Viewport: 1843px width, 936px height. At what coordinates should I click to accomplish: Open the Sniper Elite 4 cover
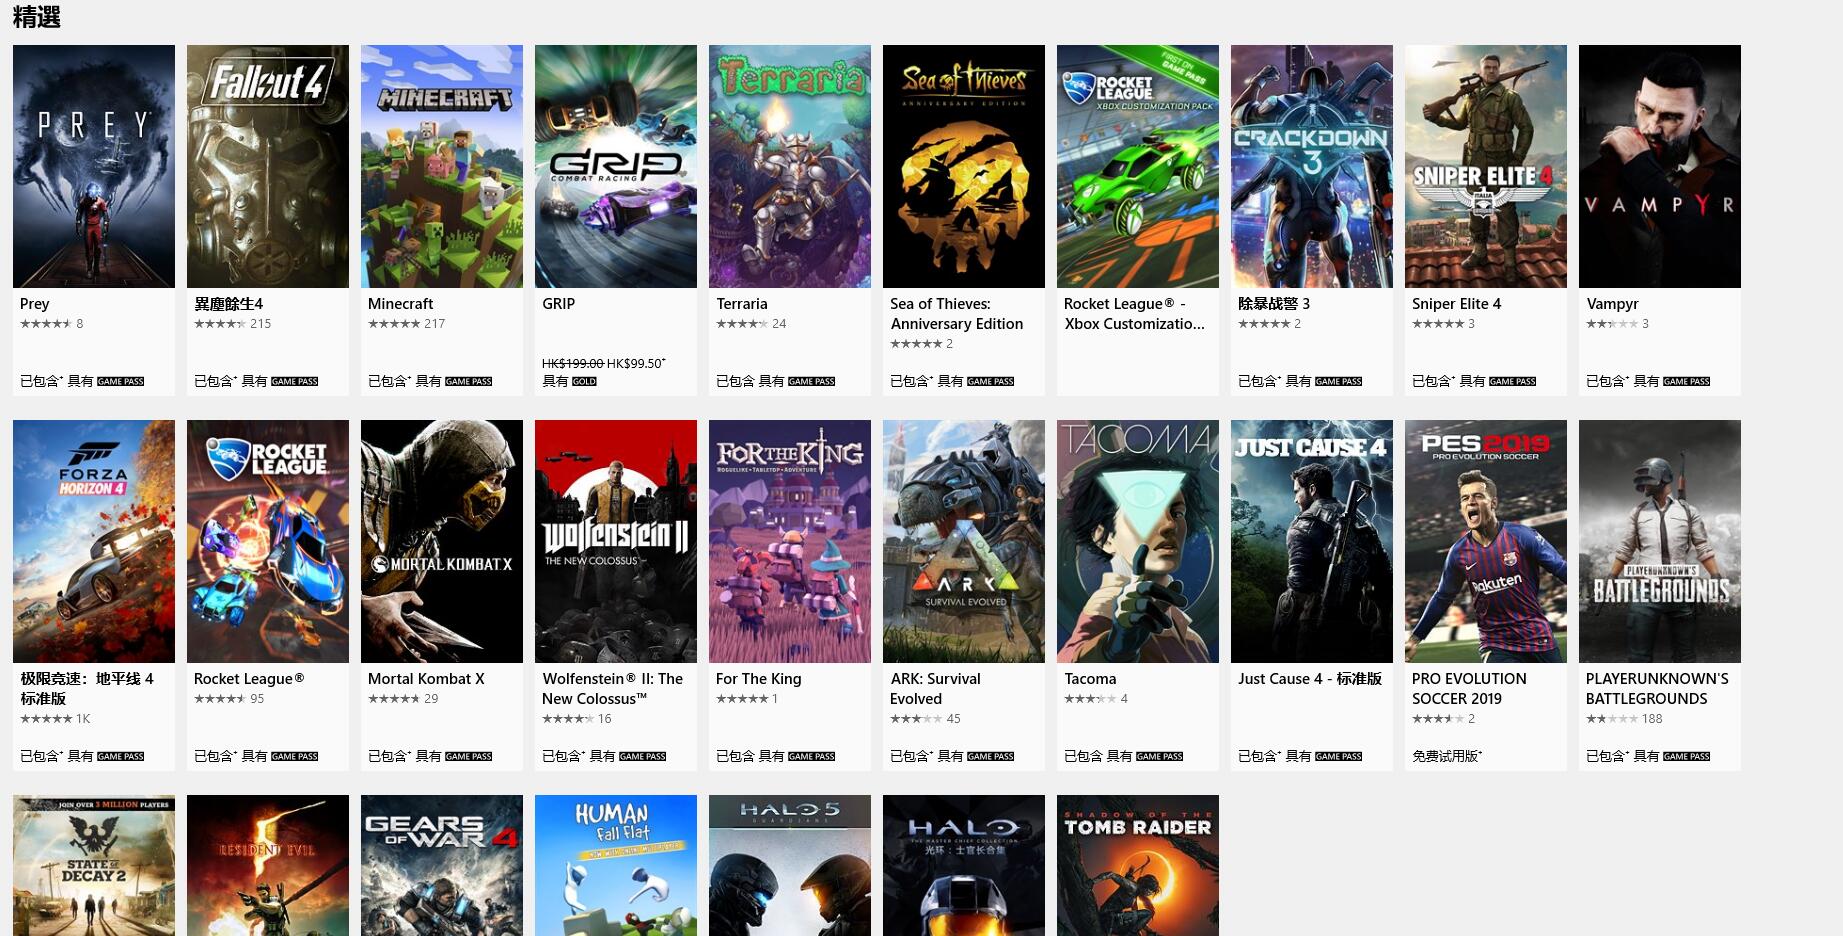(x=1486, y=166)
